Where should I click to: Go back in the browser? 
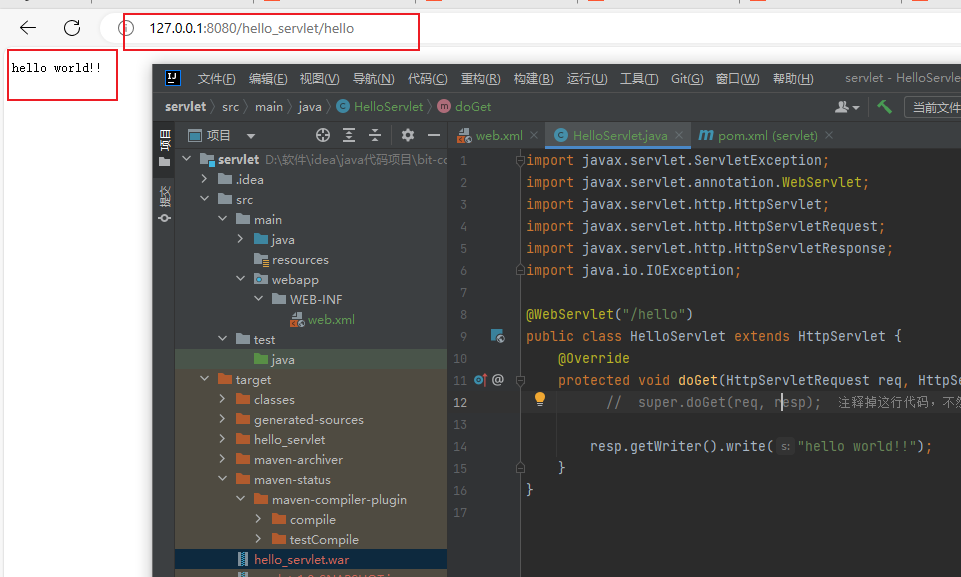coord(28,28)
